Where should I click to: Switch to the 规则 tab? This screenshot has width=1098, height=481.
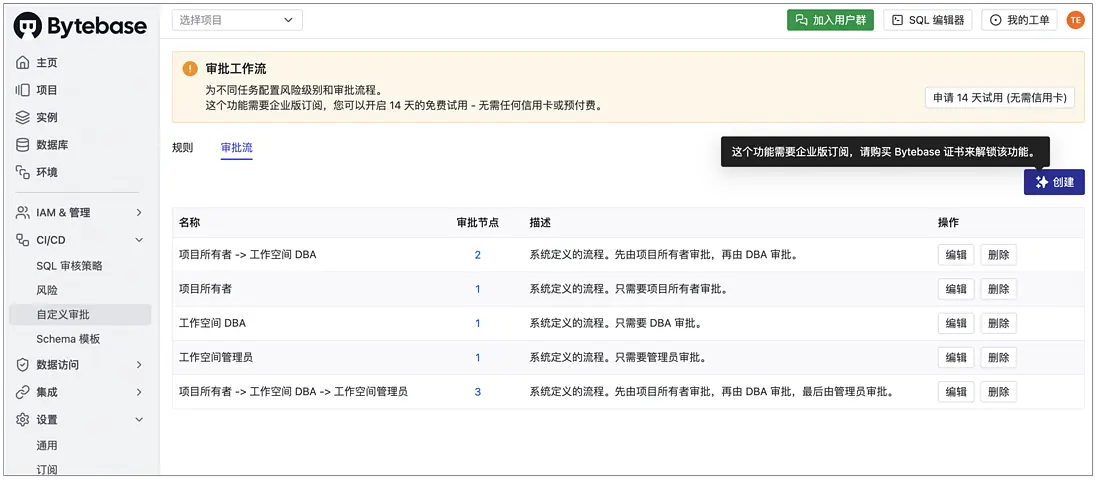point(183,148)
